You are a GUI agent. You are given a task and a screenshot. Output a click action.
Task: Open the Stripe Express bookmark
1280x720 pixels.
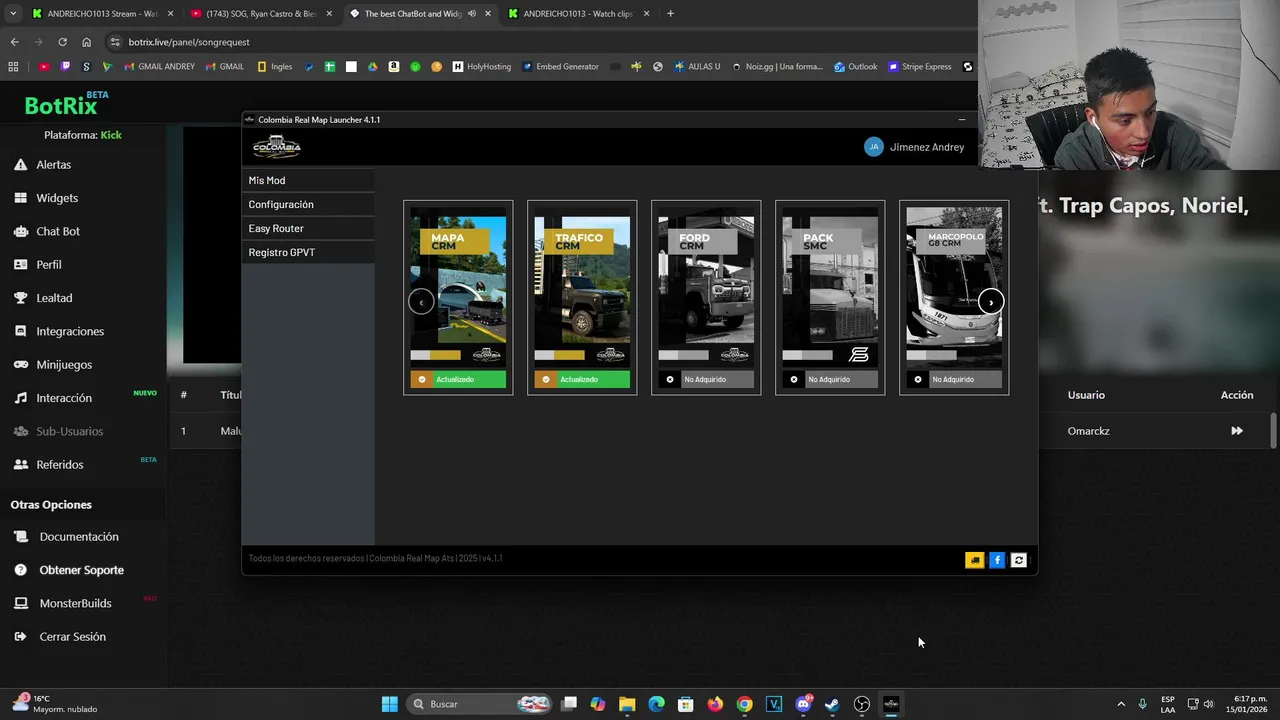point(920,67)
